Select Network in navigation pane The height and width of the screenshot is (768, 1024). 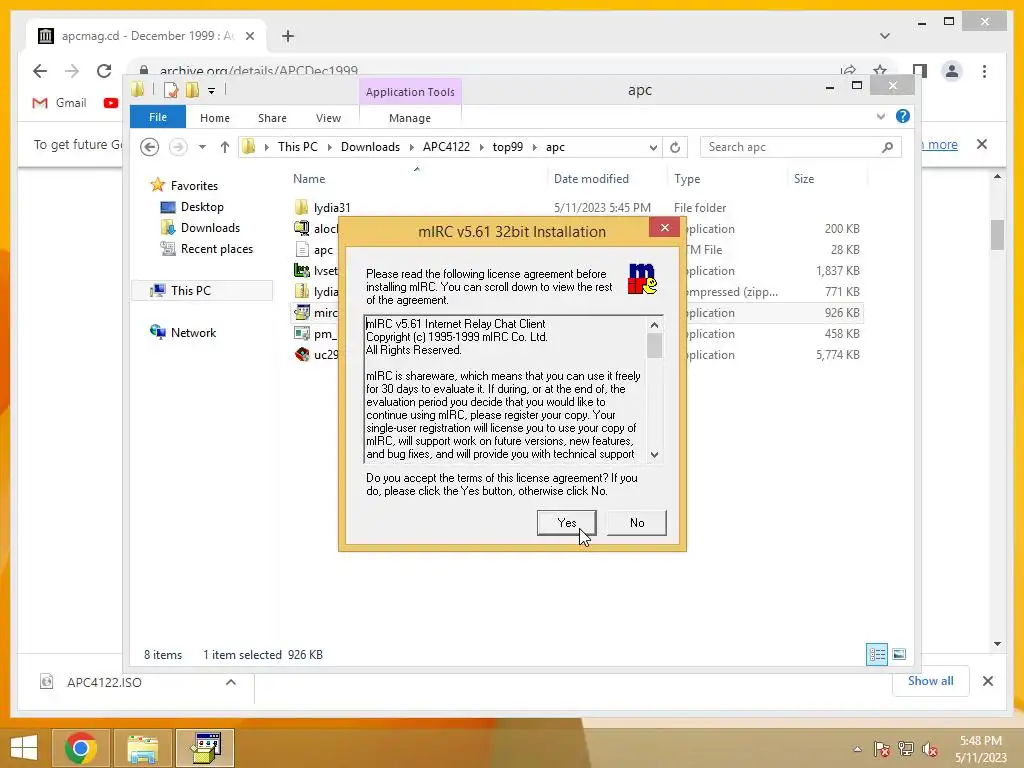(193, 332)
